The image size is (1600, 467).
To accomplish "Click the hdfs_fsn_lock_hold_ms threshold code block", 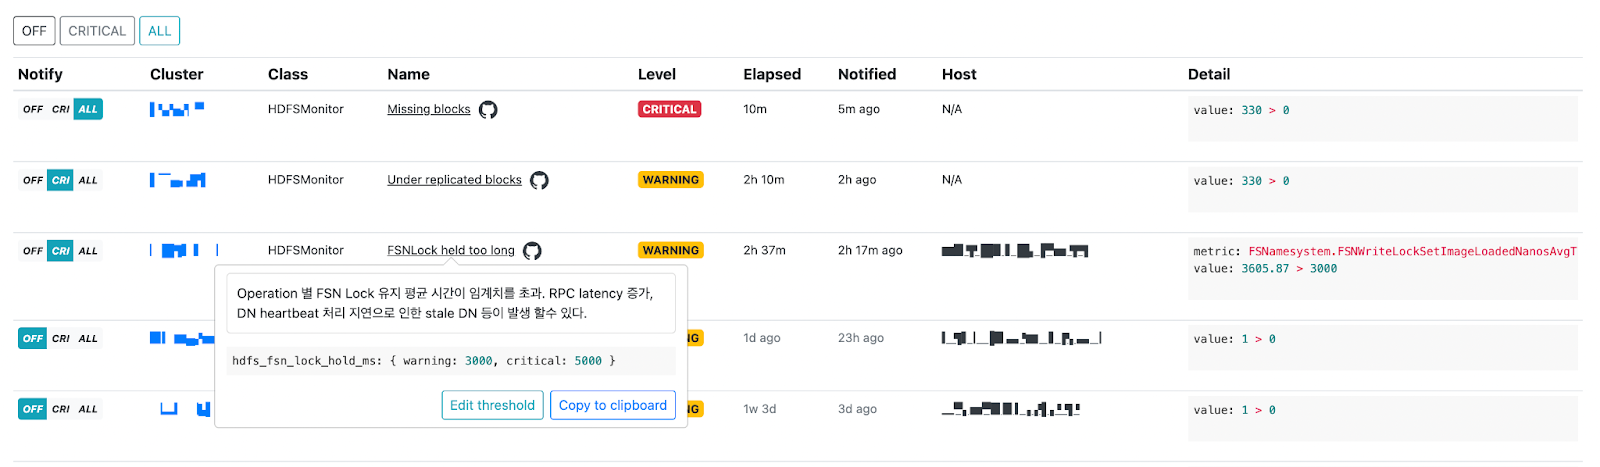I will 451,361.
